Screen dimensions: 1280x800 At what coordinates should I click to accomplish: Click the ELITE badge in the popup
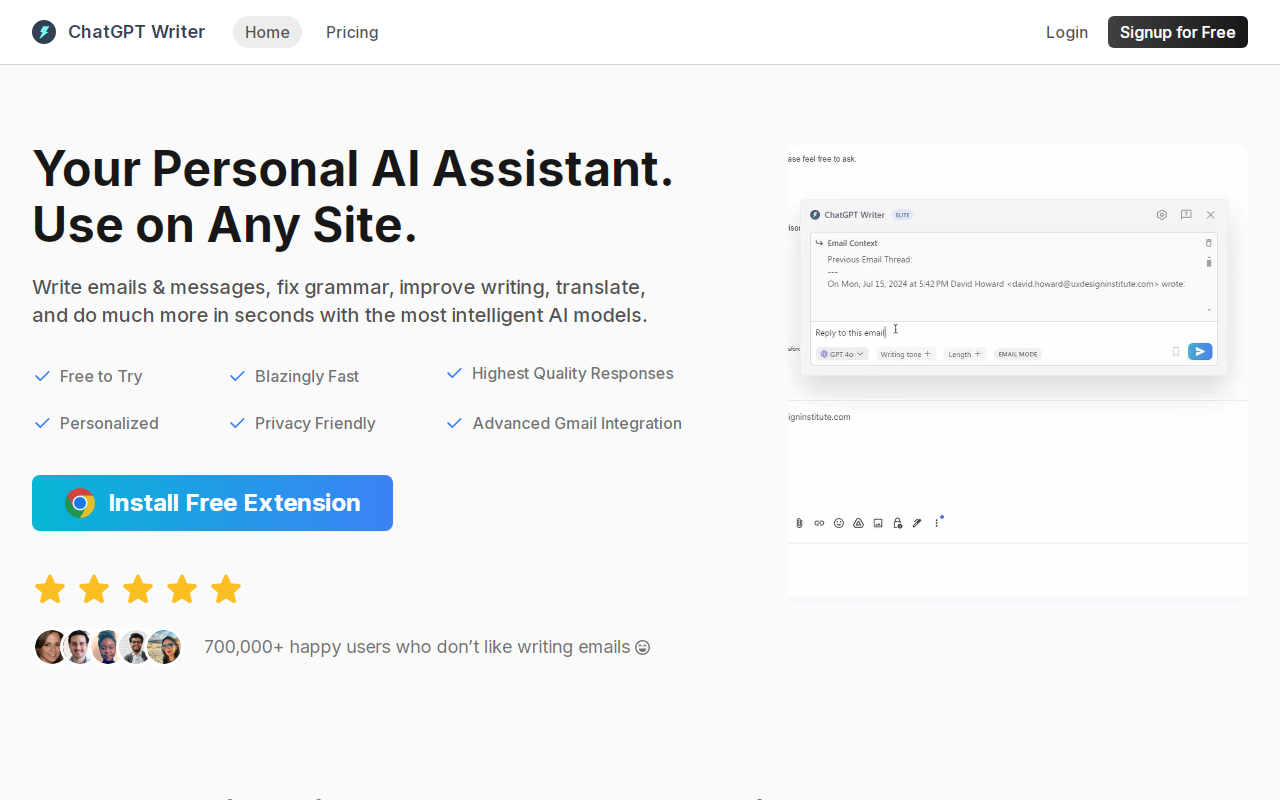903,215
